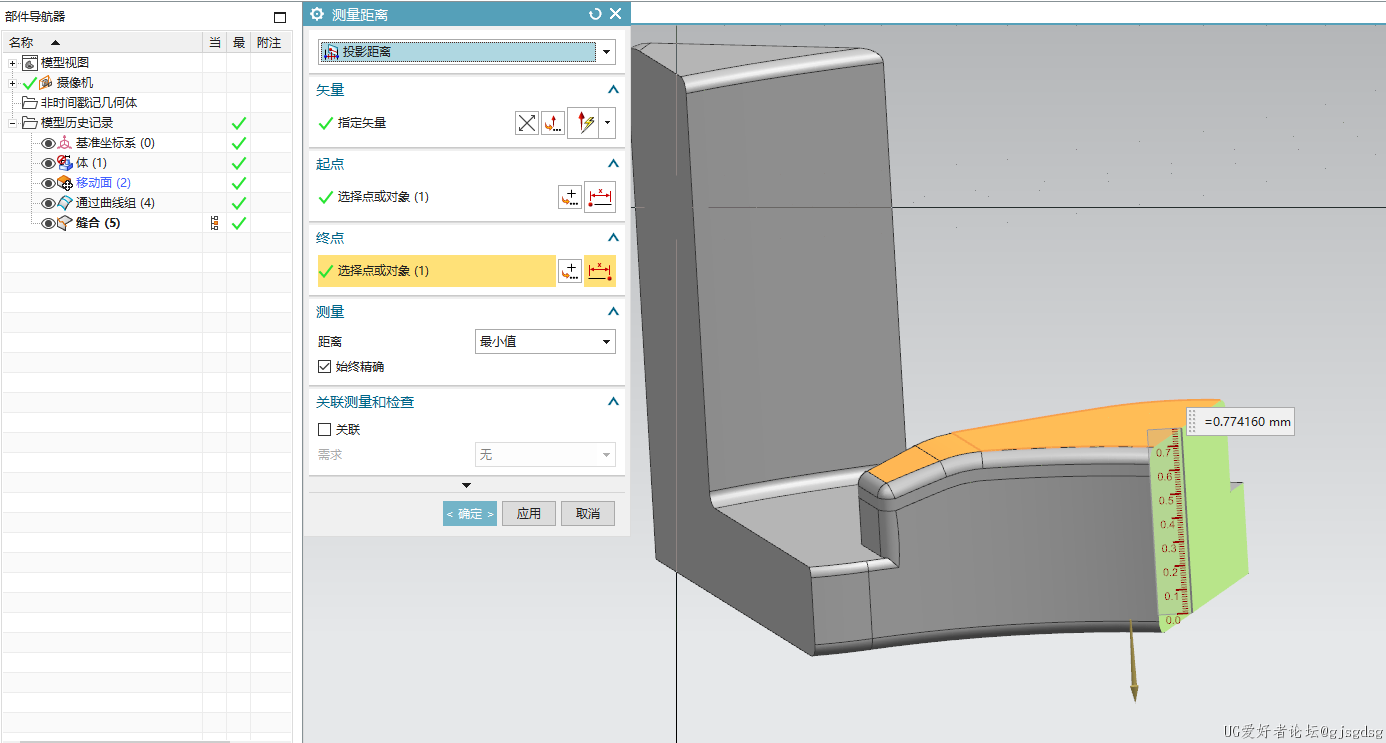Click the 基准坐标系 datum icon

click(65, 143)
